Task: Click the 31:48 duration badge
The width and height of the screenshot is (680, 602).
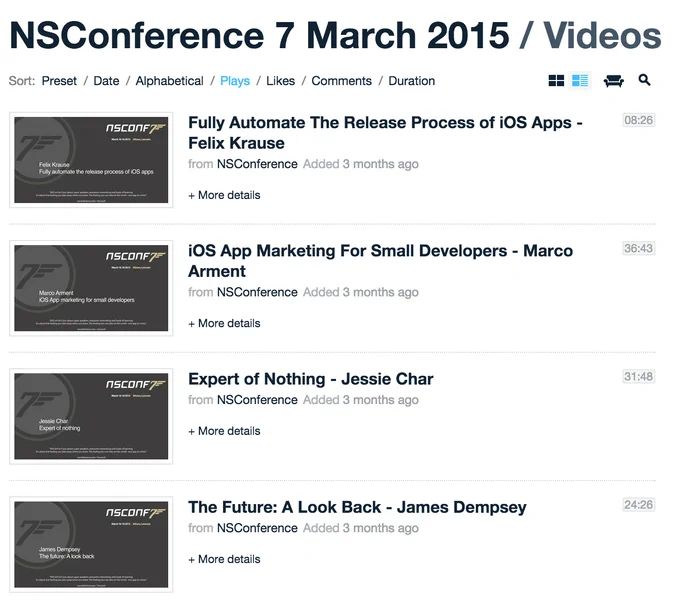Action: point(638,376)
